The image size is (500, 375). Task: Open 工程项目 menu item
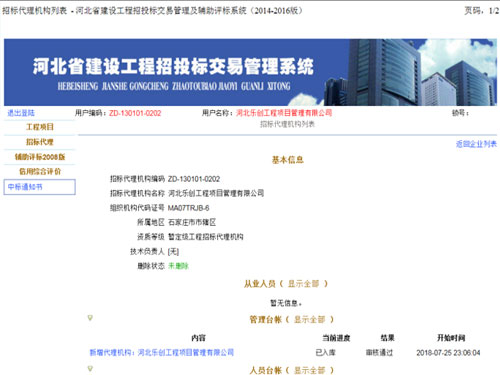(40, 127)
